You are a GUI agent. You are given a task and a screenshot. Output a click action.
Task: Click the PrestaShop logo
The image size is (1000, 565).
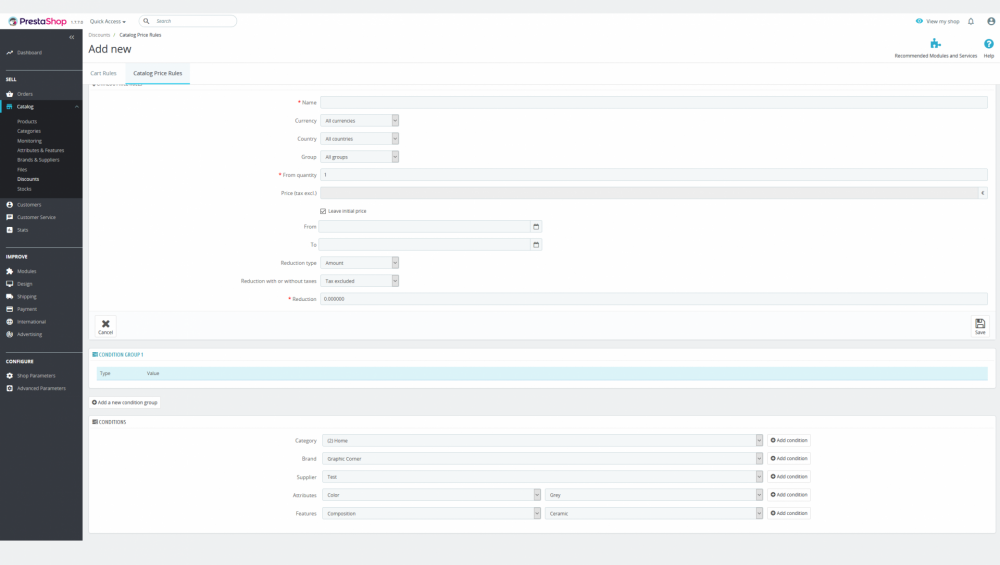point(38,21)
